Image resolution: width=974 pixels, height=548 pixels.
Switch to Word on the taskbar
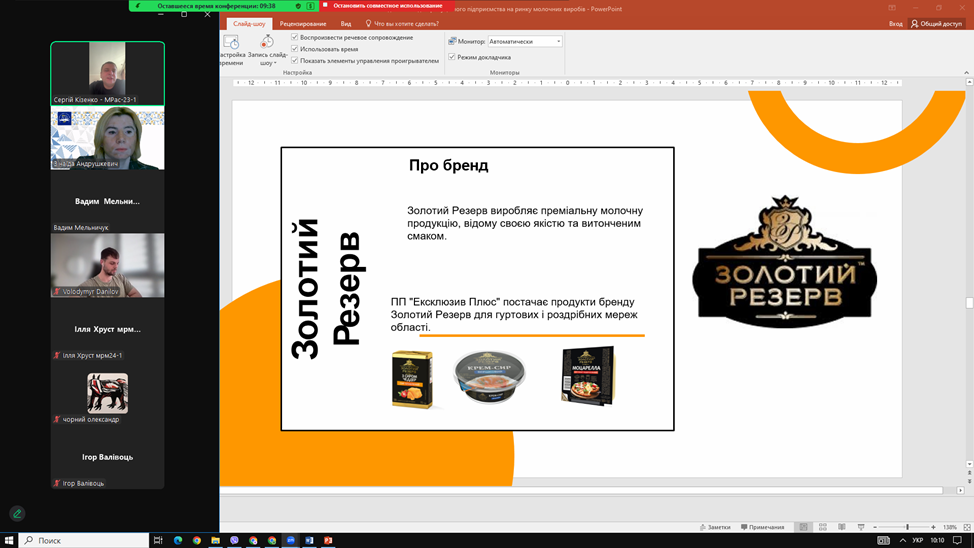tap(309, 540)
